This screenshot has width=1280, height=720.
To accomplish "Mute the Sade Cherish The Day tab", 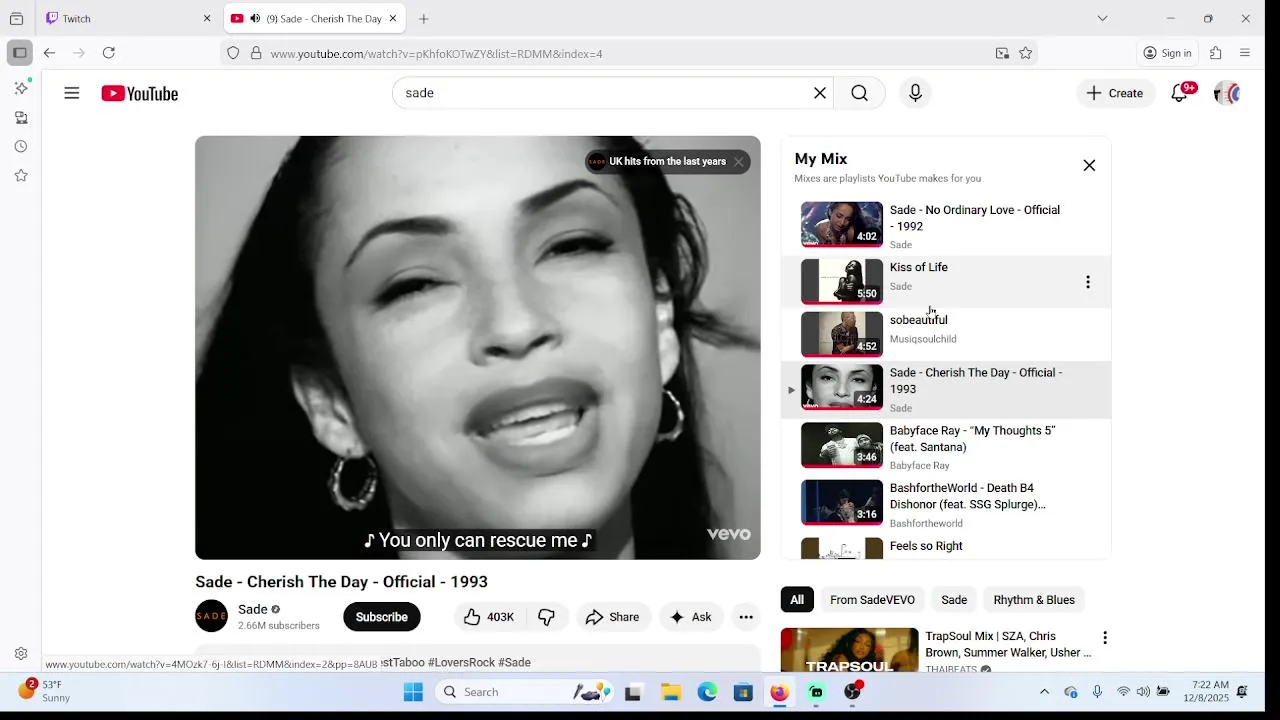I will tap(255, 18).
